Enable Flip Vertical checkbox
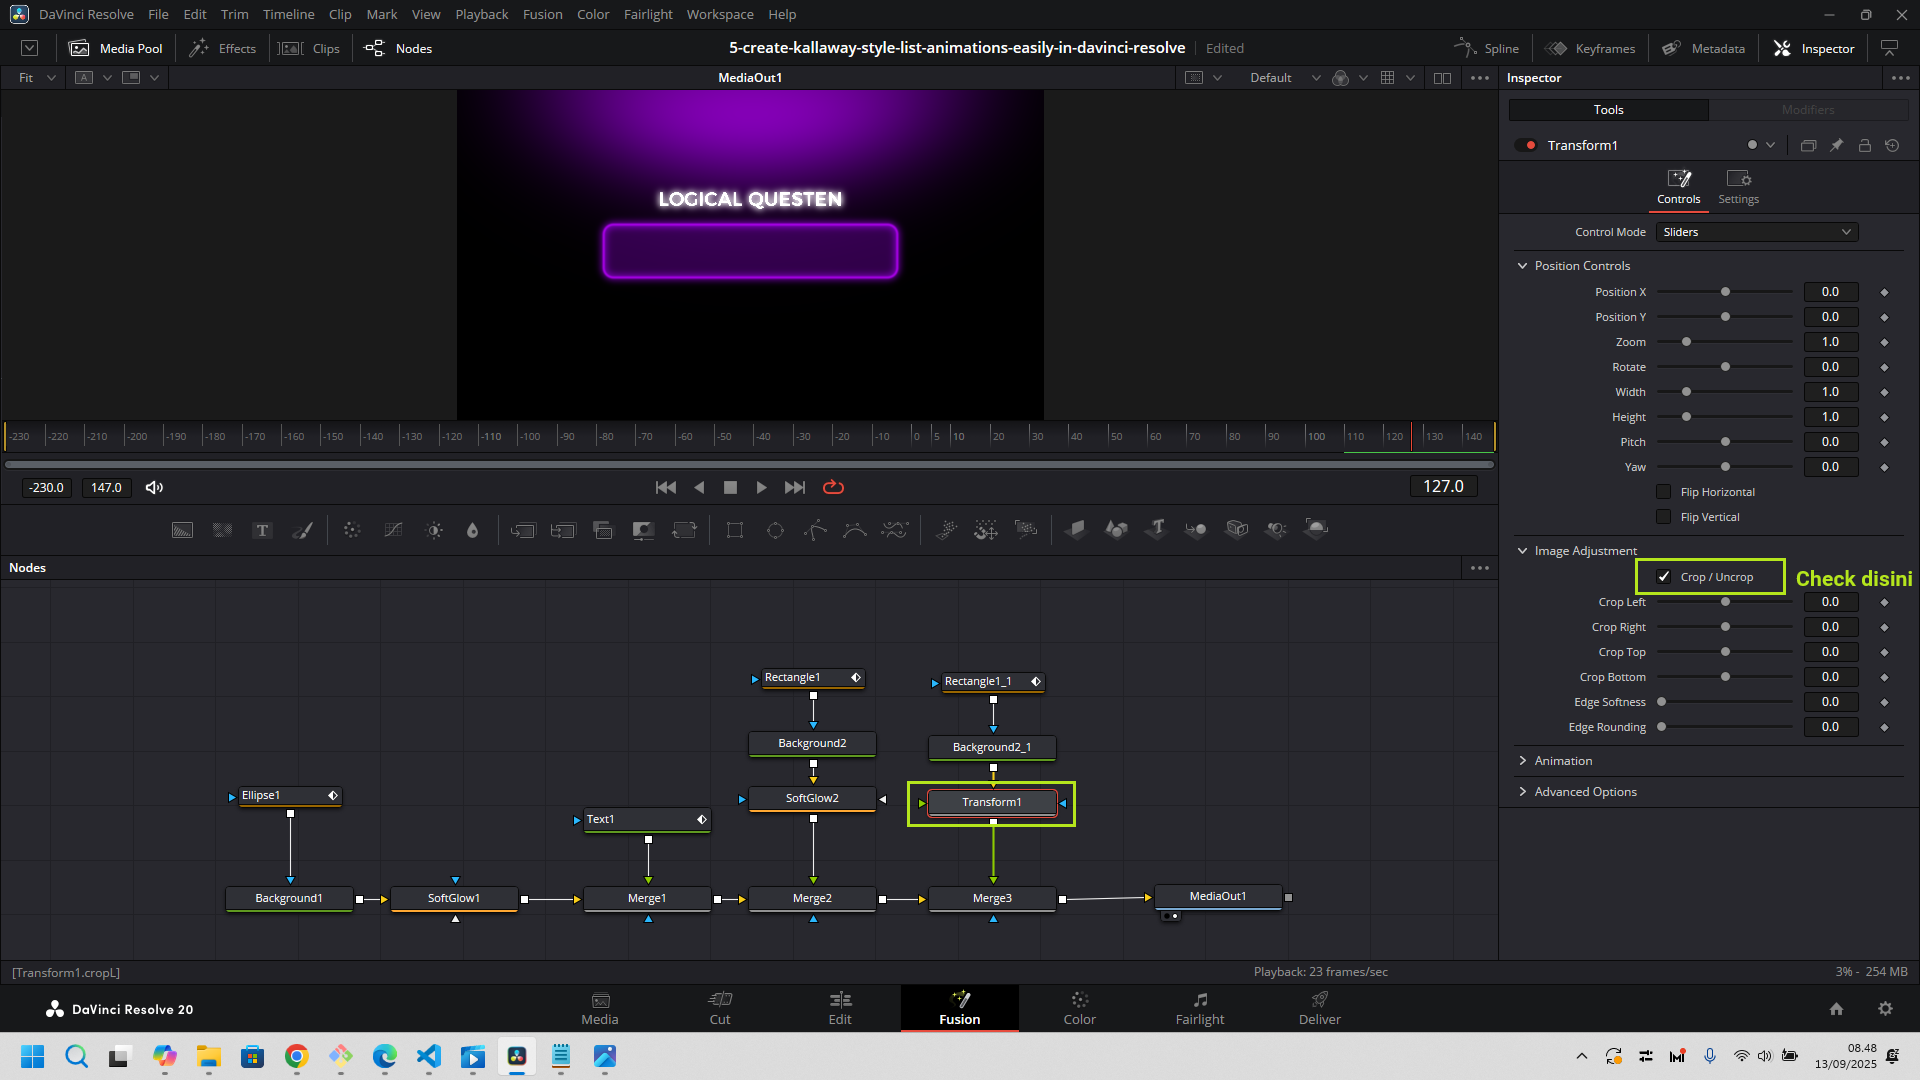The width and height of the screenshot is (1920, 1080). click(1664, 517)
